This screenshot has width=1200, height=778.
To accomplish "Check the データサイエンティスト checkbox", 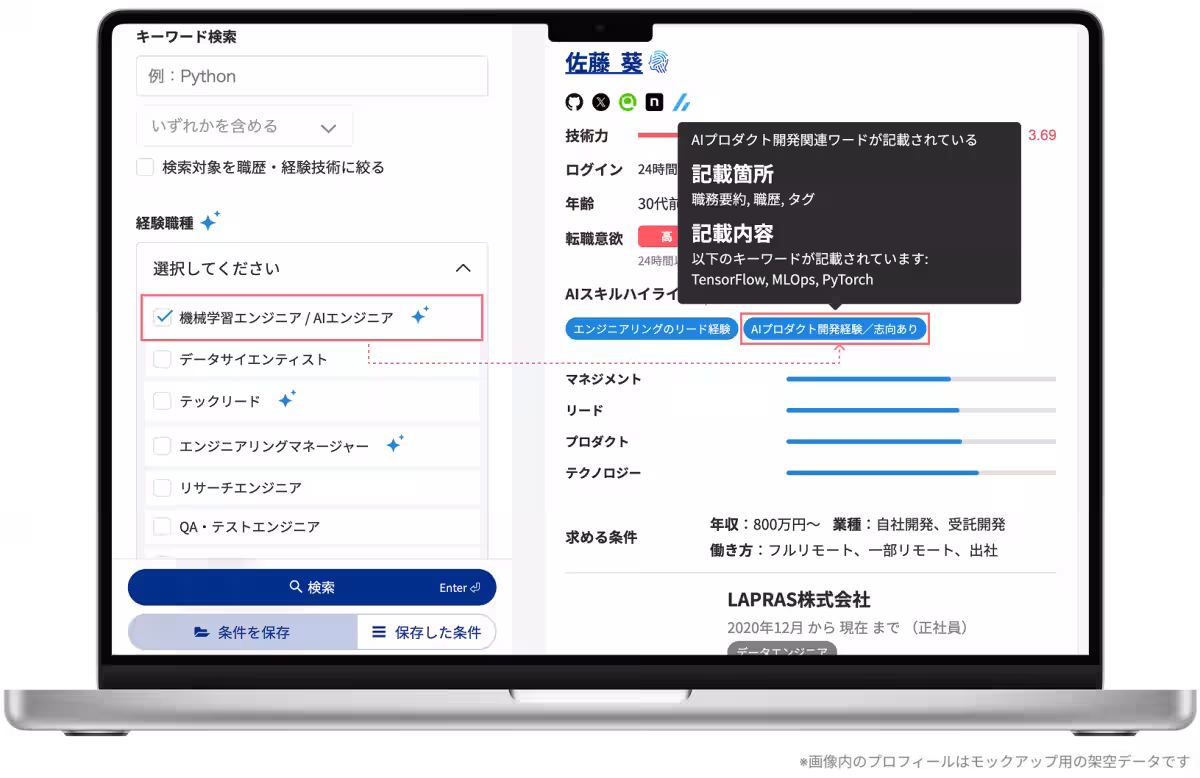I will (163, 357).
